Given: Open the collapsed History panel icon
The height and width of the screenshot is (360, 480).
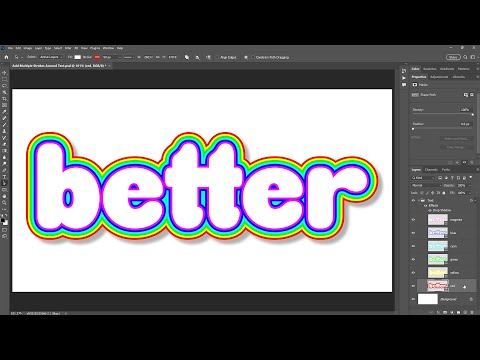Looking at the screenshot, I should point(404,71).
